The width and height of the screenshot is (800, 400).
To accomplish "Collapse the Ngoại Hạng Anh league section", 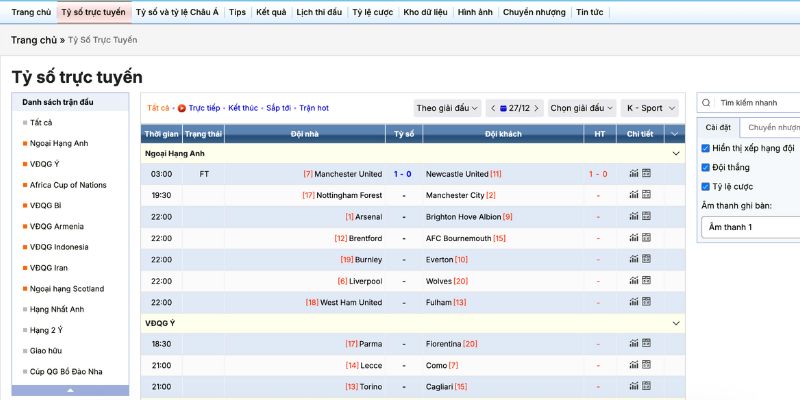I will click(677, 154).
